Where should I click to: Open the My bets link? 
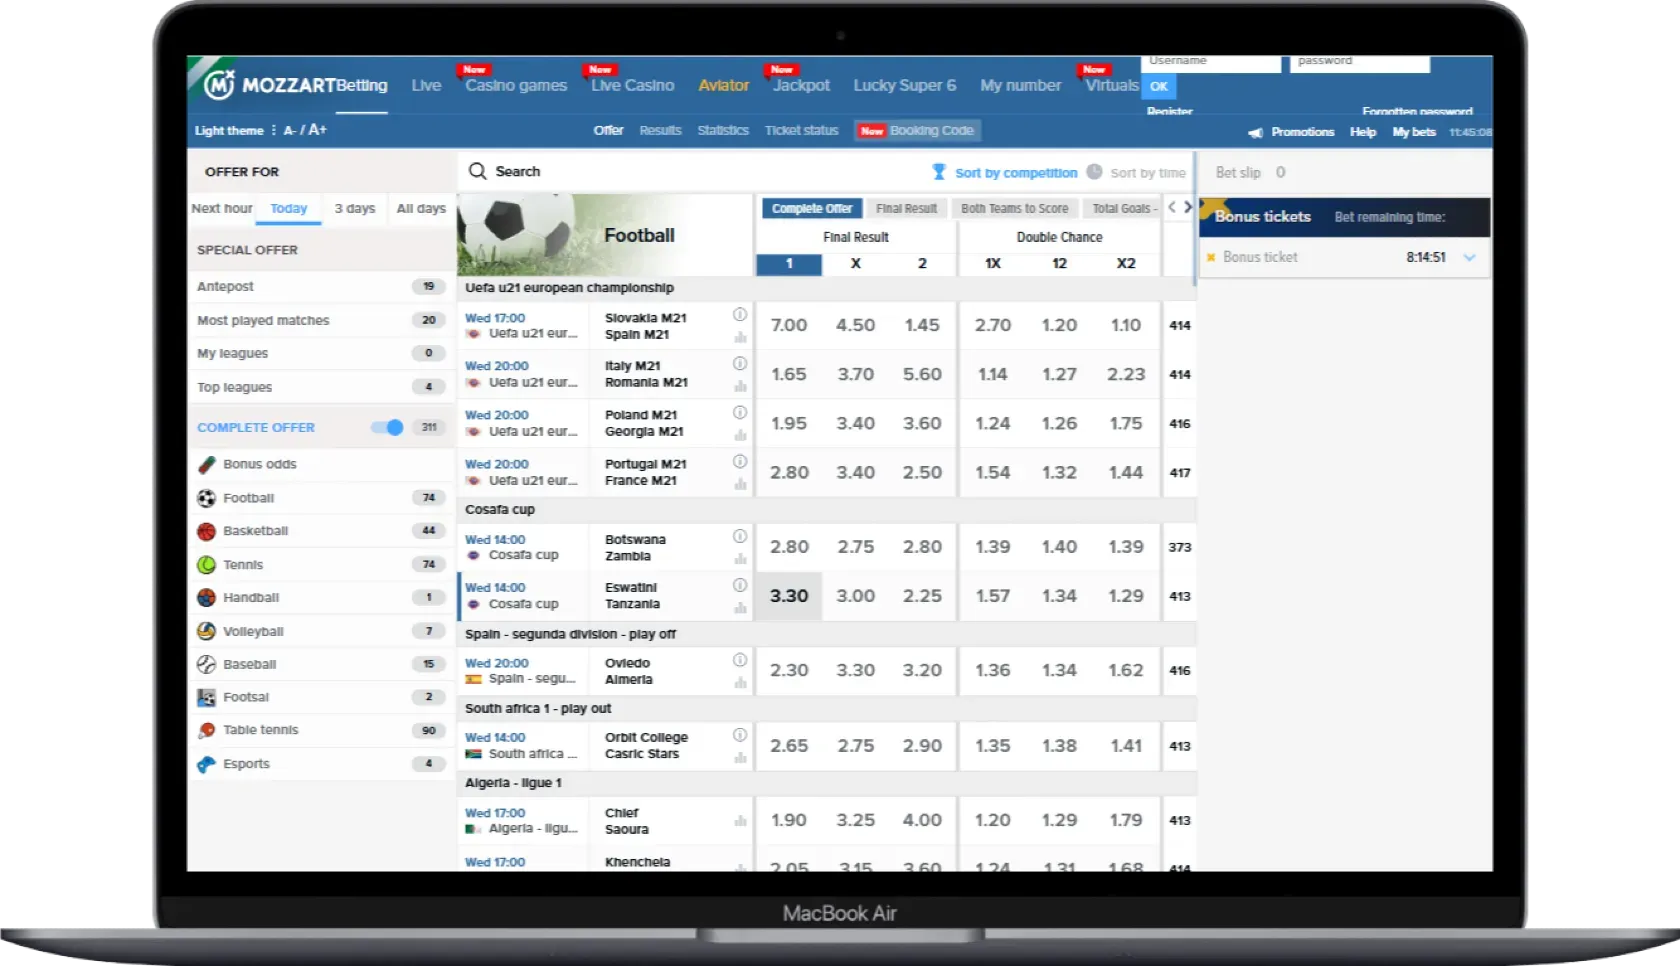(x=1414, y=132)
